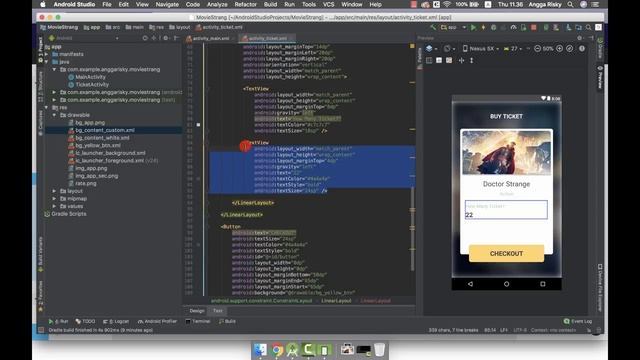Collapse the java folder
This screenshot has height=360, width=640.
[x=47, y=62]
